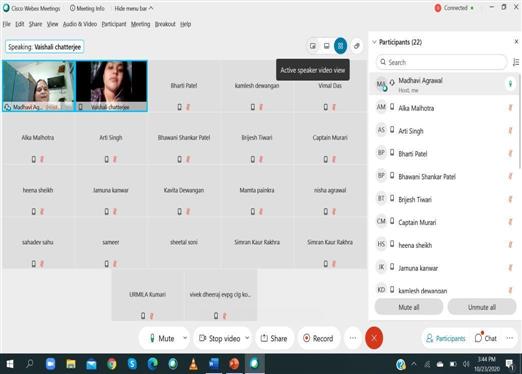This screenshot has width=522, height=374.
Task: Toggle the Participants panel button
Action: [446, 338]
